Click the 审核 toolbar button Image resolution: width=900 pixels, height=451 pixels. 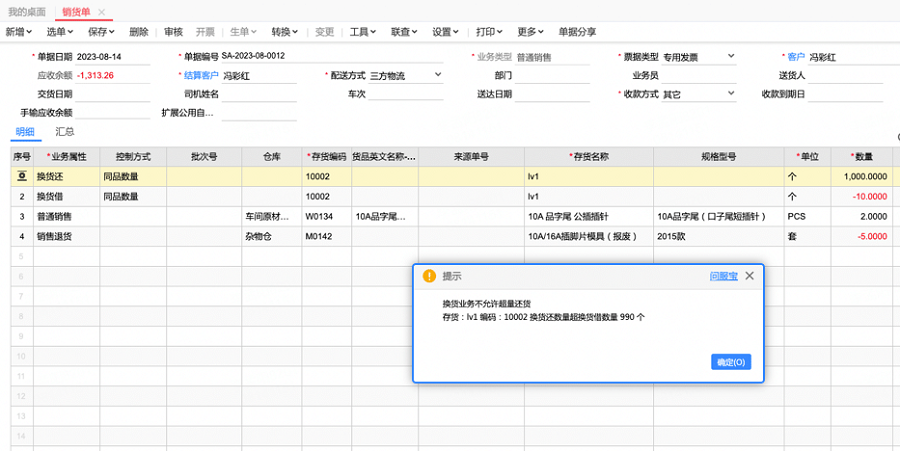173,32
